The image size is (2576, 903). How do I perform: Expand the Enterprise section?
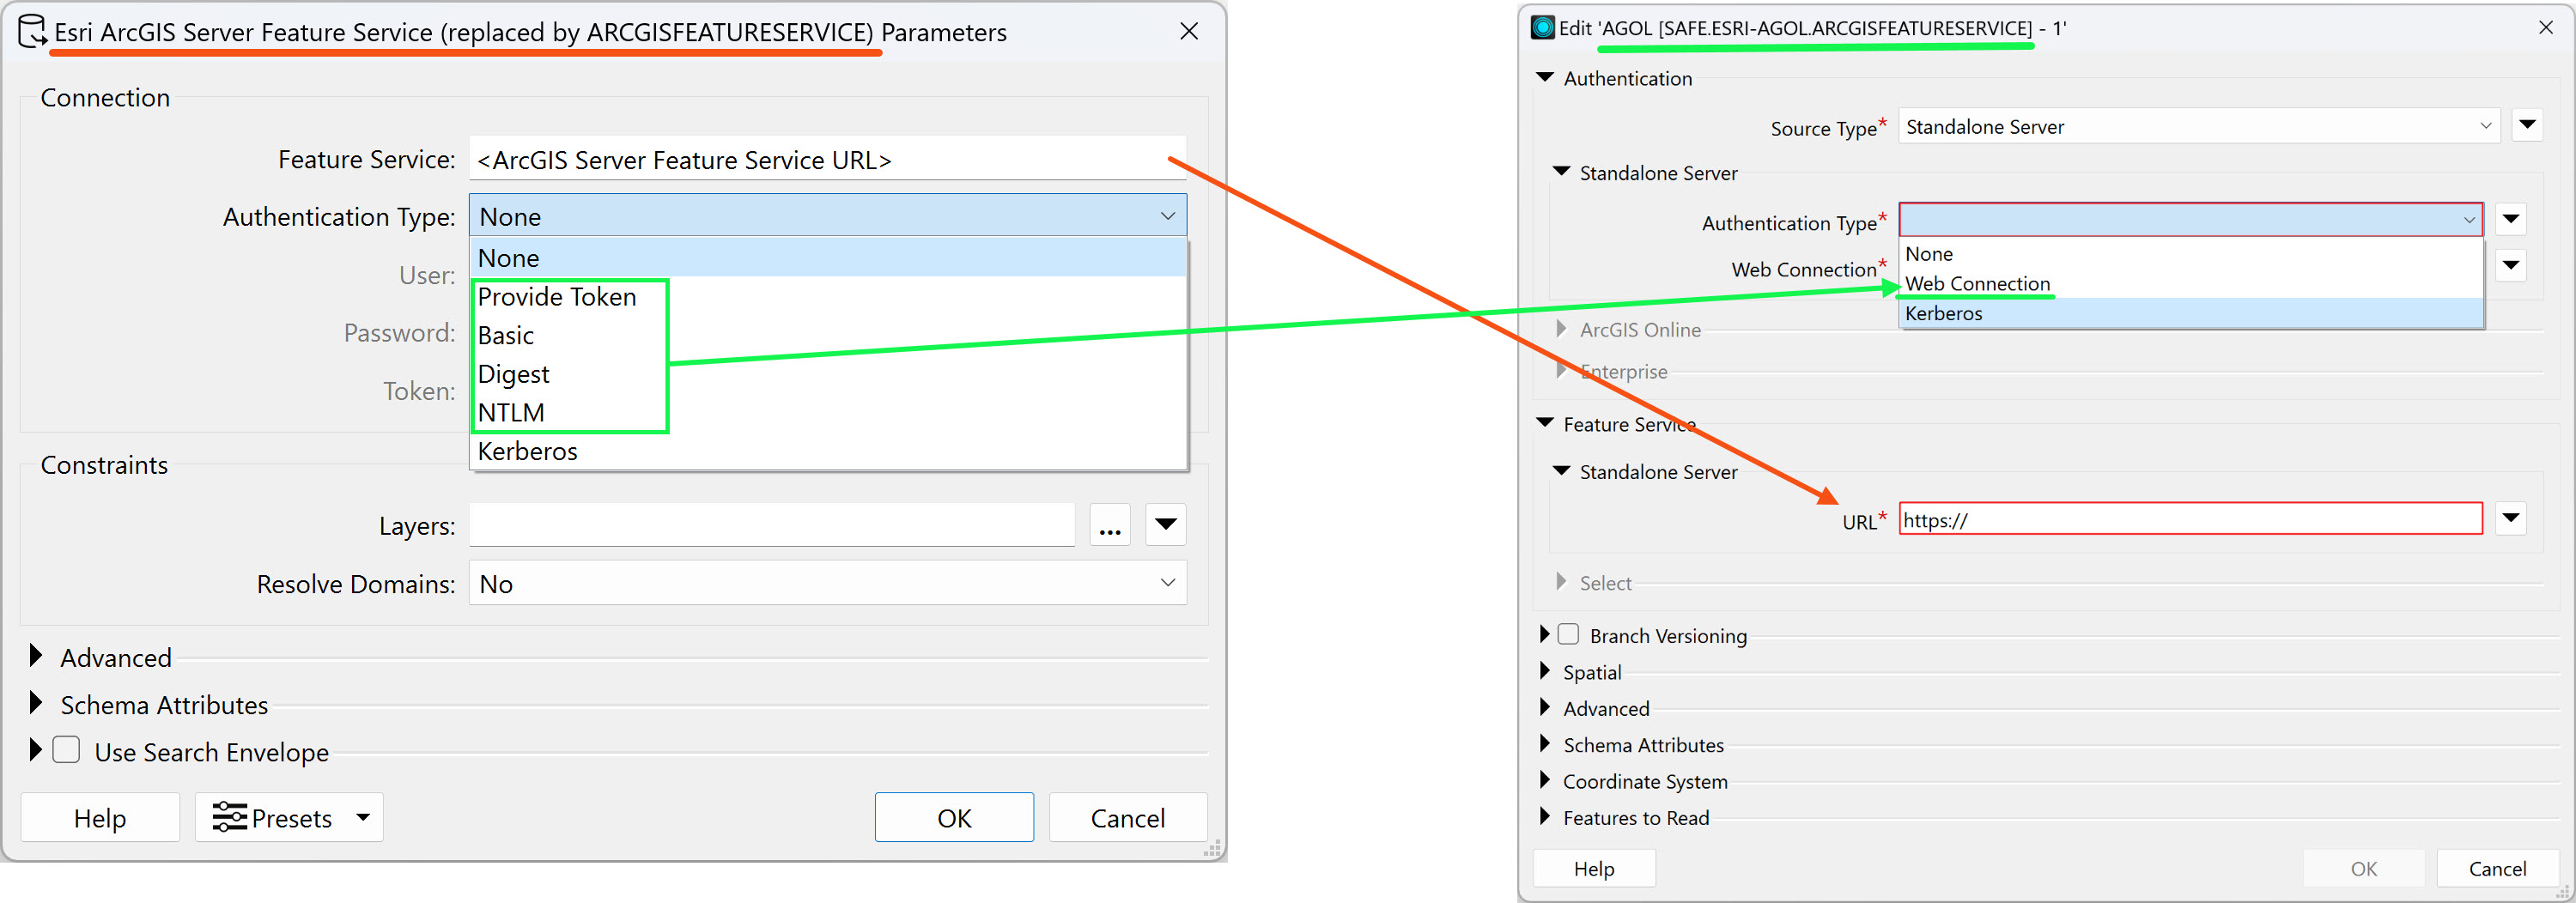[x=1561, y=370]
